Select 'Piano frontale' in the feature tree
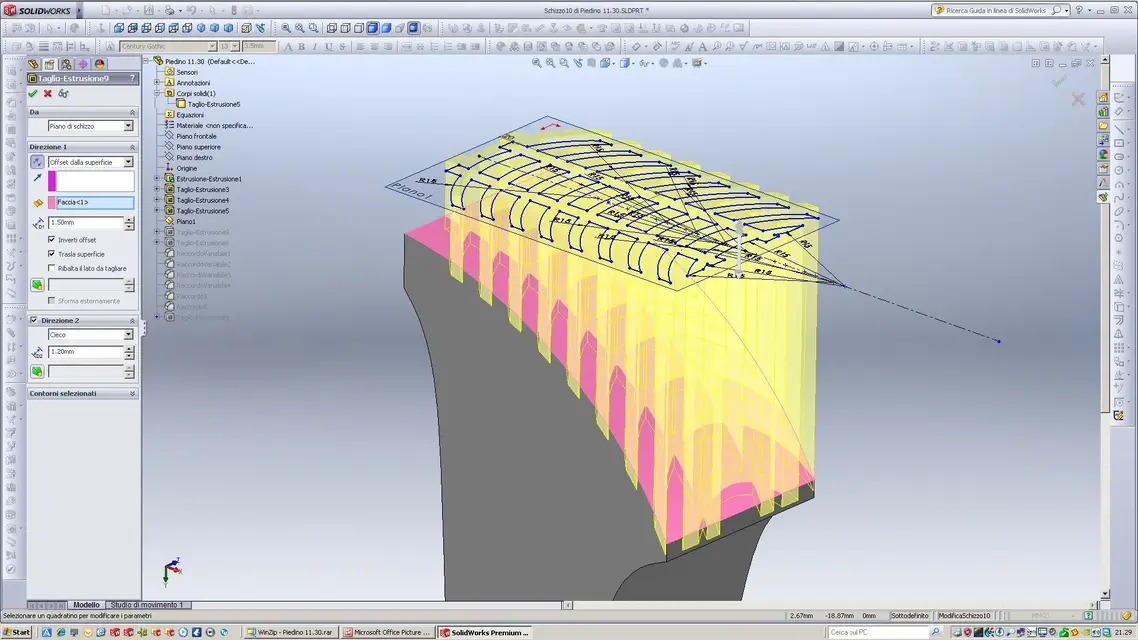This screenshot has height=640, width=1138. point(196,136)
